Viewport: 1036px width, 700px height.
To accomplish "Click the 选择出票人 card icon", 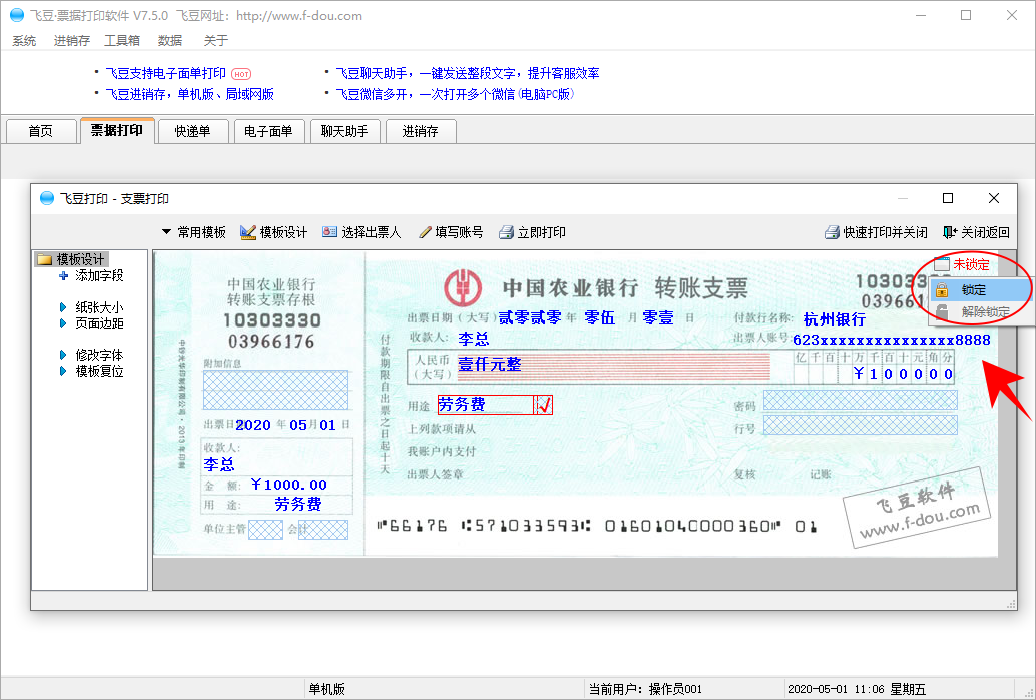I will tap(329, 231).
